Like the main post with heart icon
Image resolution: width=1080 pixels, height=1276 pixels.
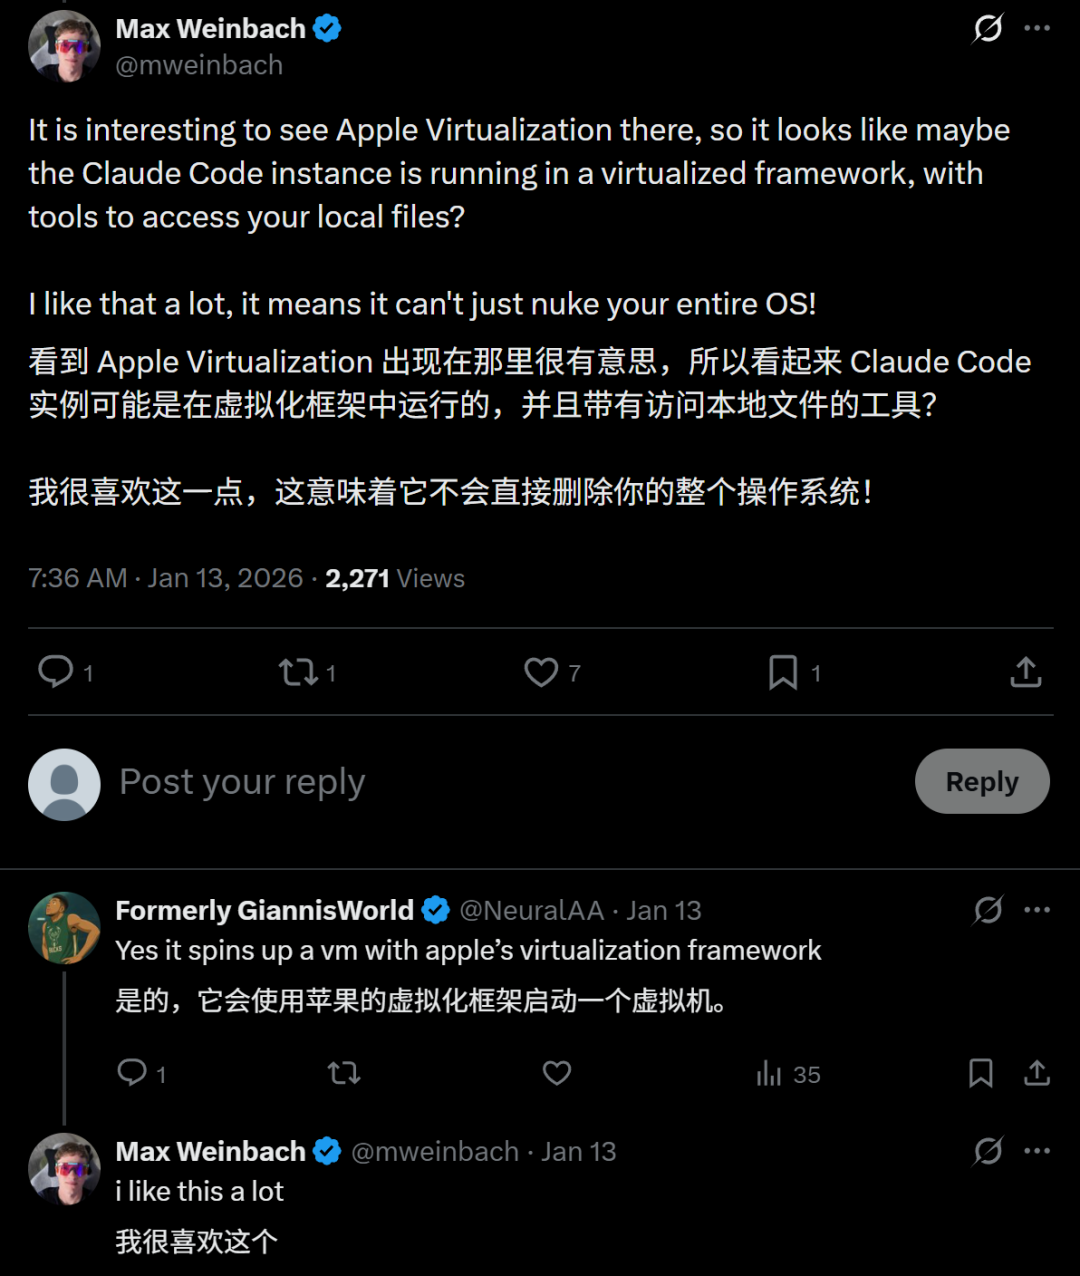pos(541,672)
